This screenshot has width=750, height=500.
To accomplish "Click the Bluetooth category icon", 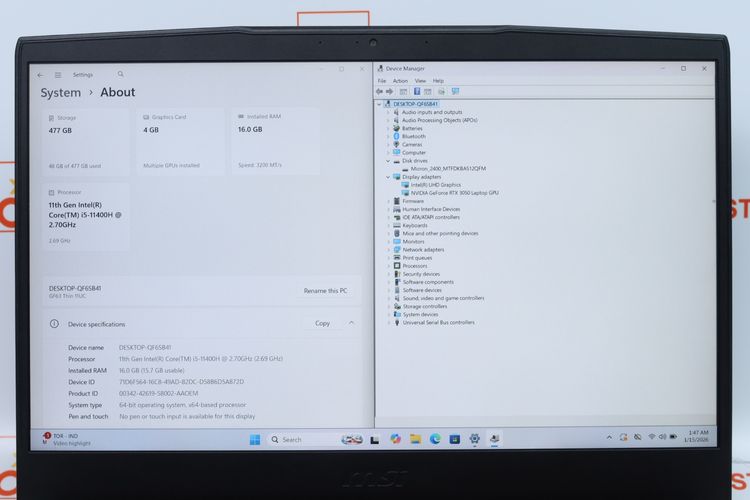I will click(396, 136).
